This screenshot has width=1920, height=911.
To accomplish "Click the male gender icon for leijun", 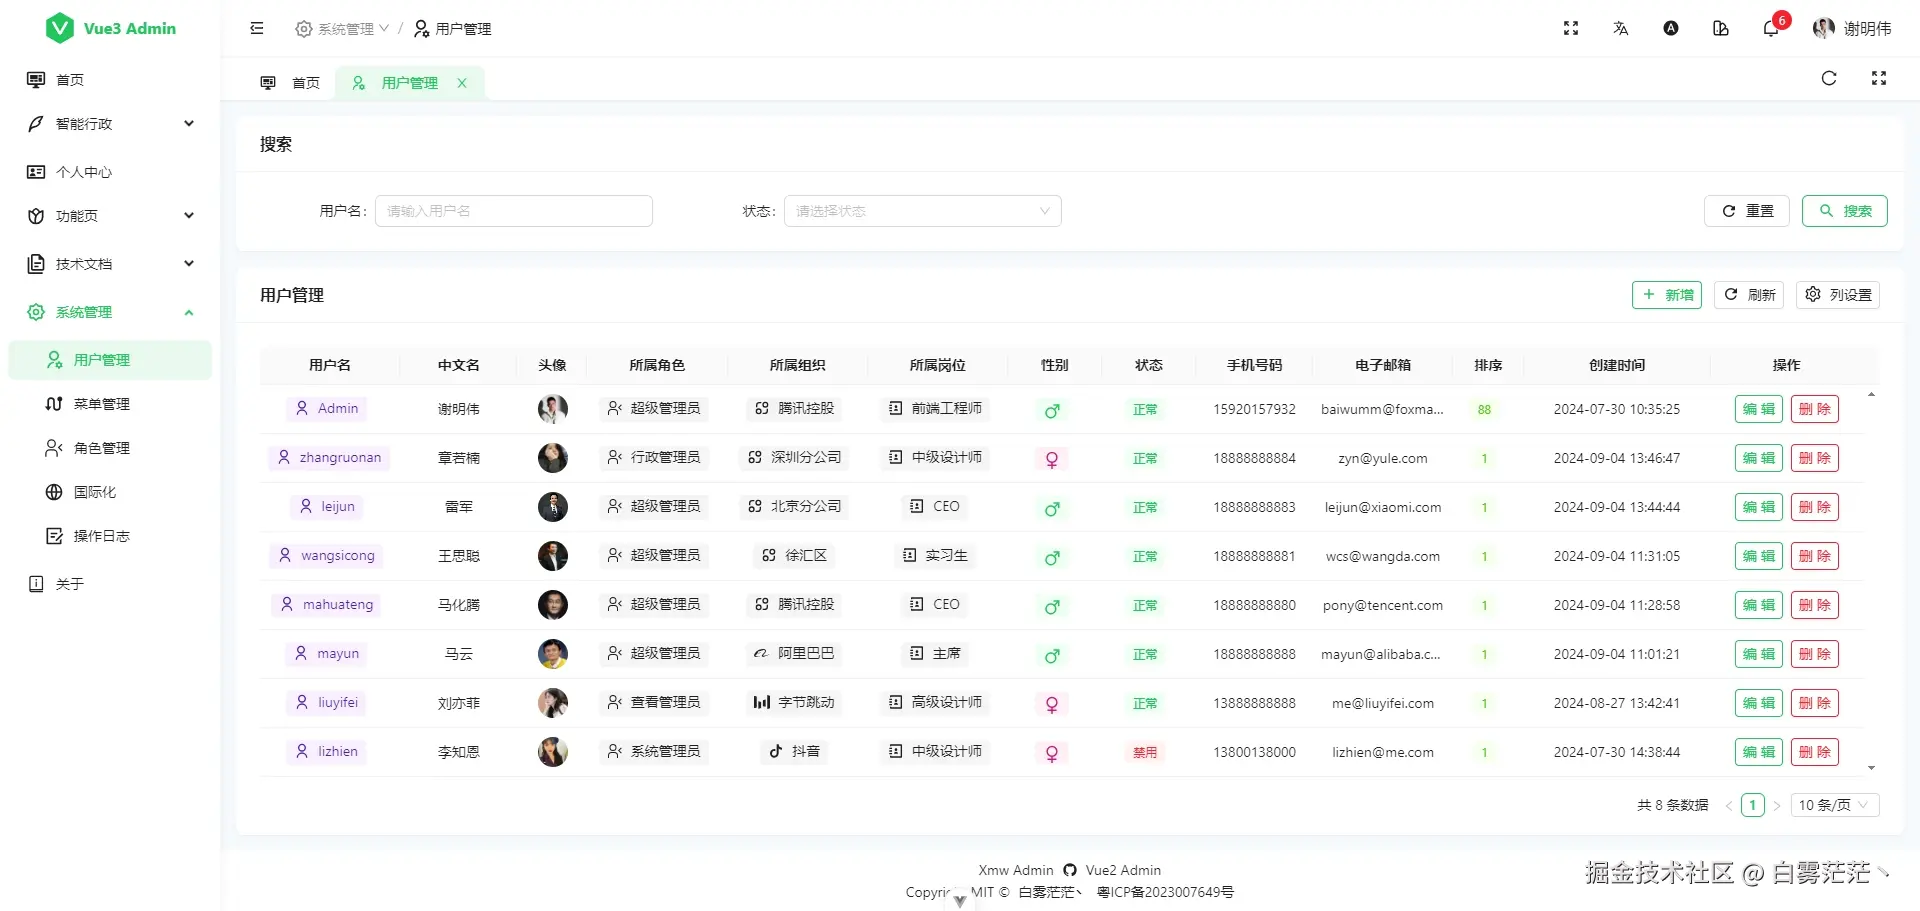I will 1052,509.
